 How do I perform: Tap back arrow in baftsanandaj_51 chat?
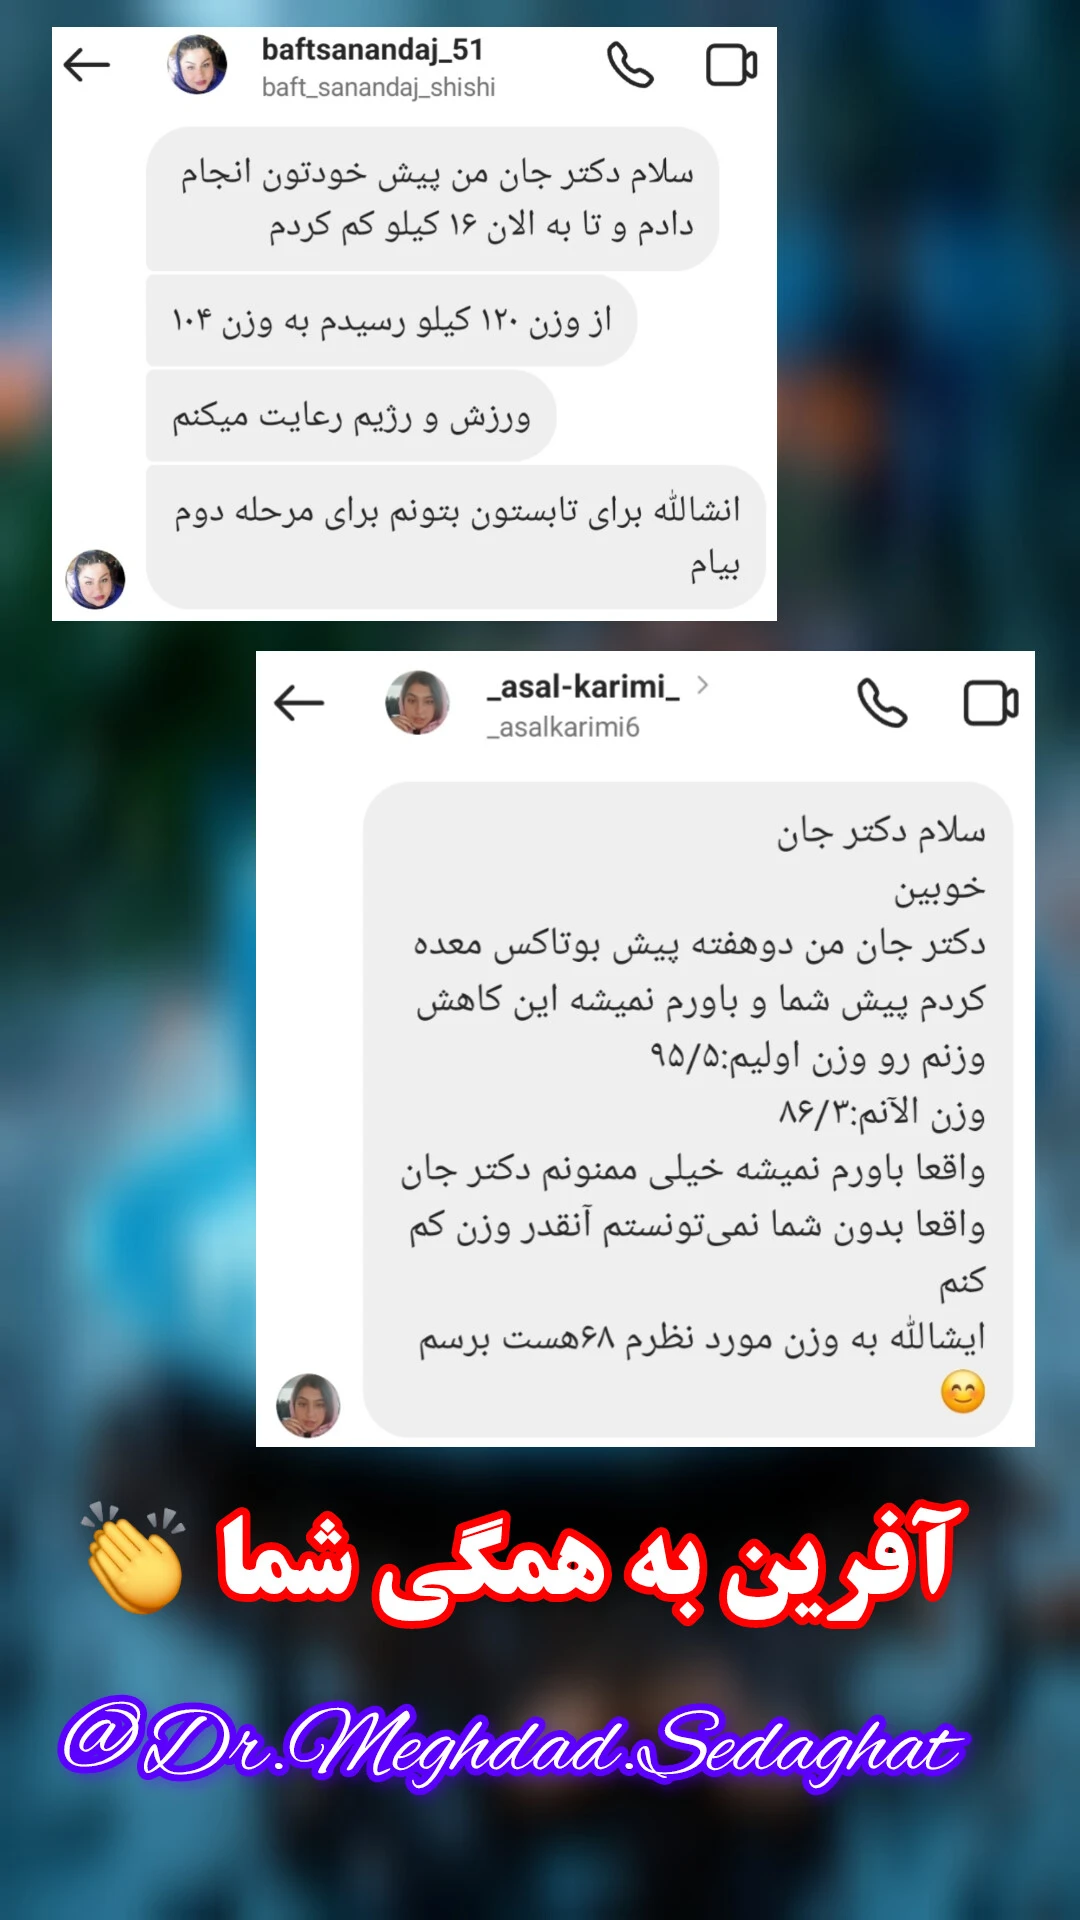pyautogui.click(x=86, y=66)
